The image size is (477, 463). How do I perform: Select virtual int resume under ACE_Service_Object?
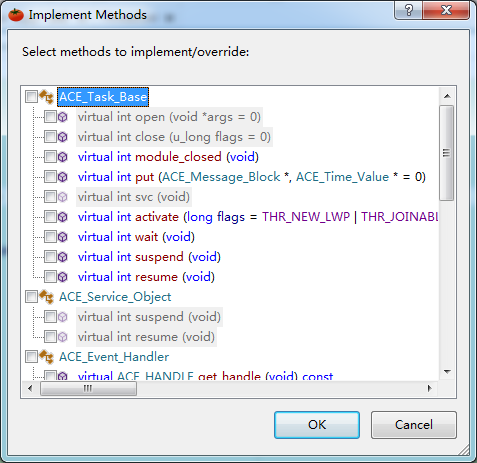pyautogui.click(x=146, y=337)
